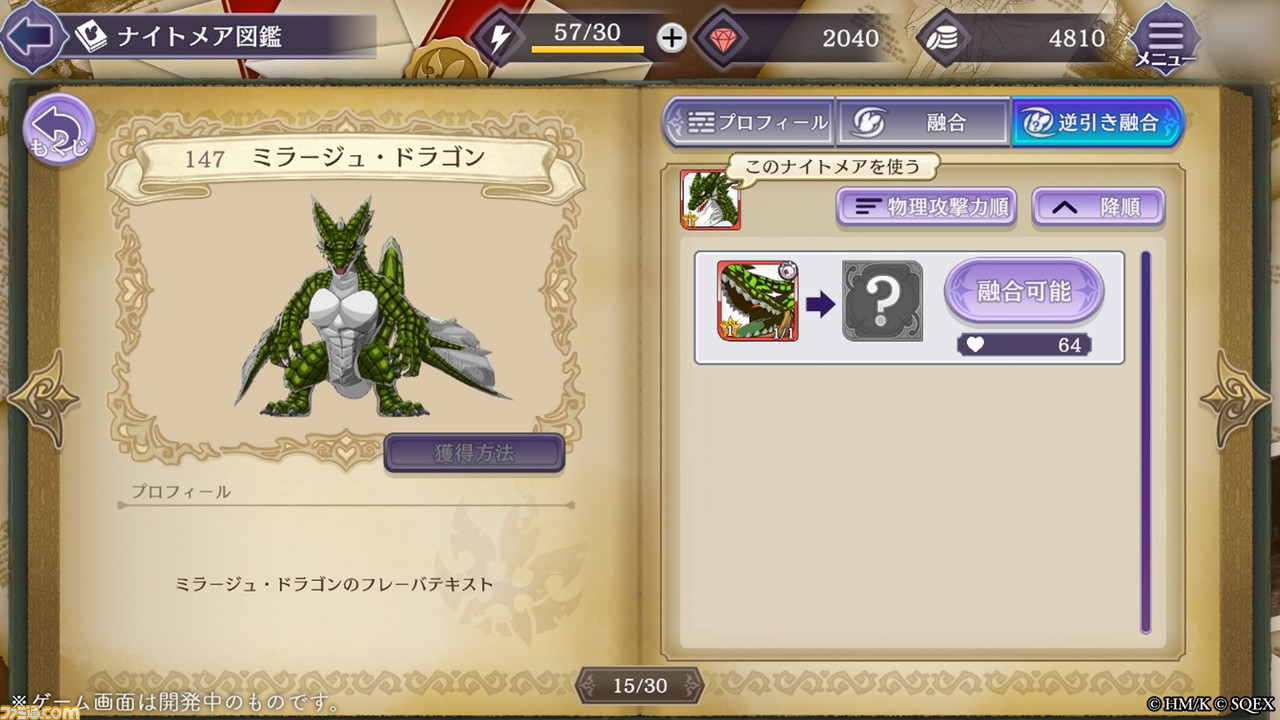1280x720 pixels.
Task: Click the unknown question mark result icon
Action: coord(882,300)
